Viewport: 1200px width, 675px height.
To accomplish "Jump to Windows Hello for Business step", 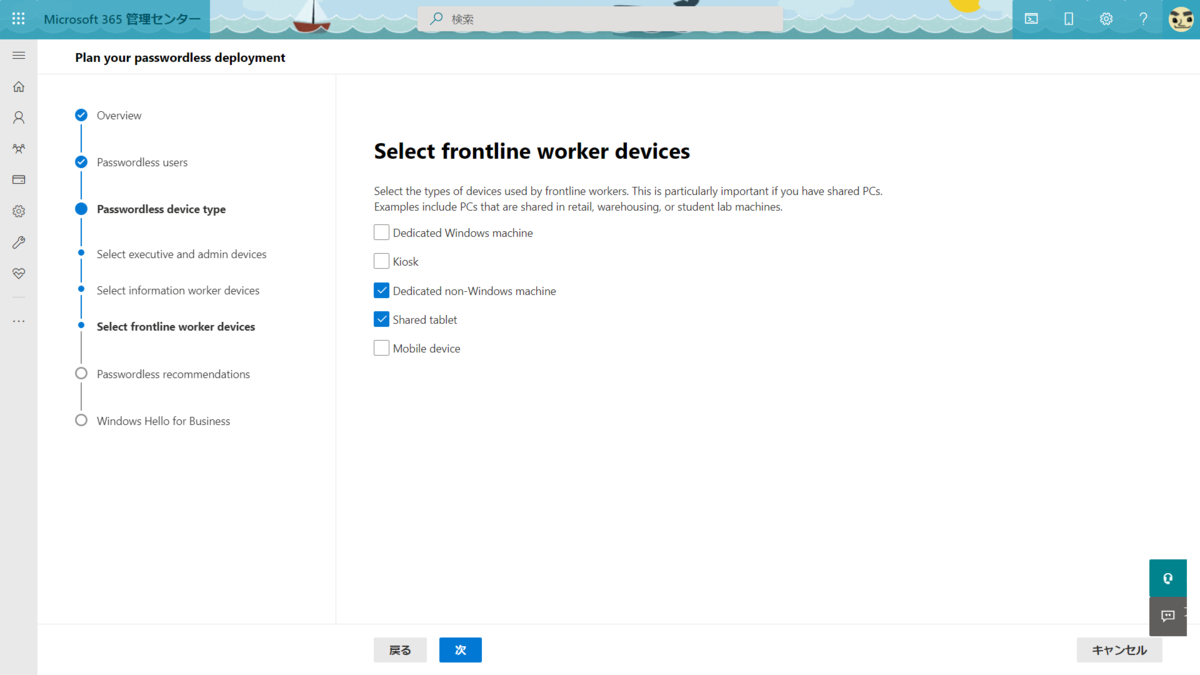I will click(x=163, y=421).
